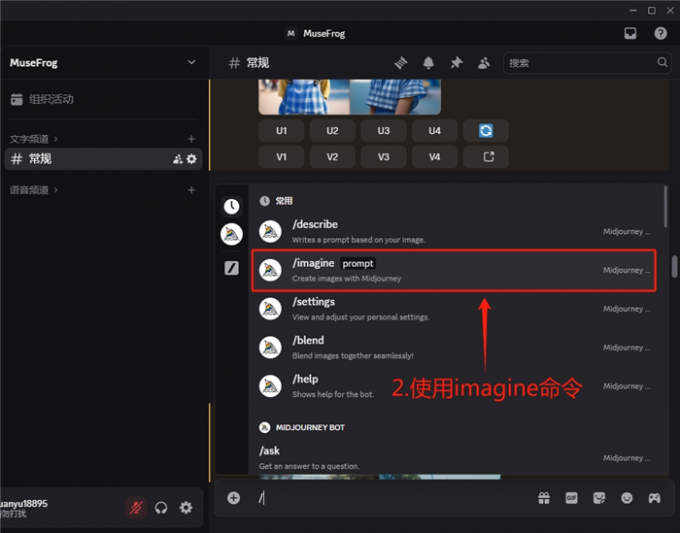Click the V4 variation button
The image size is (680, 533).
point(435,157)
